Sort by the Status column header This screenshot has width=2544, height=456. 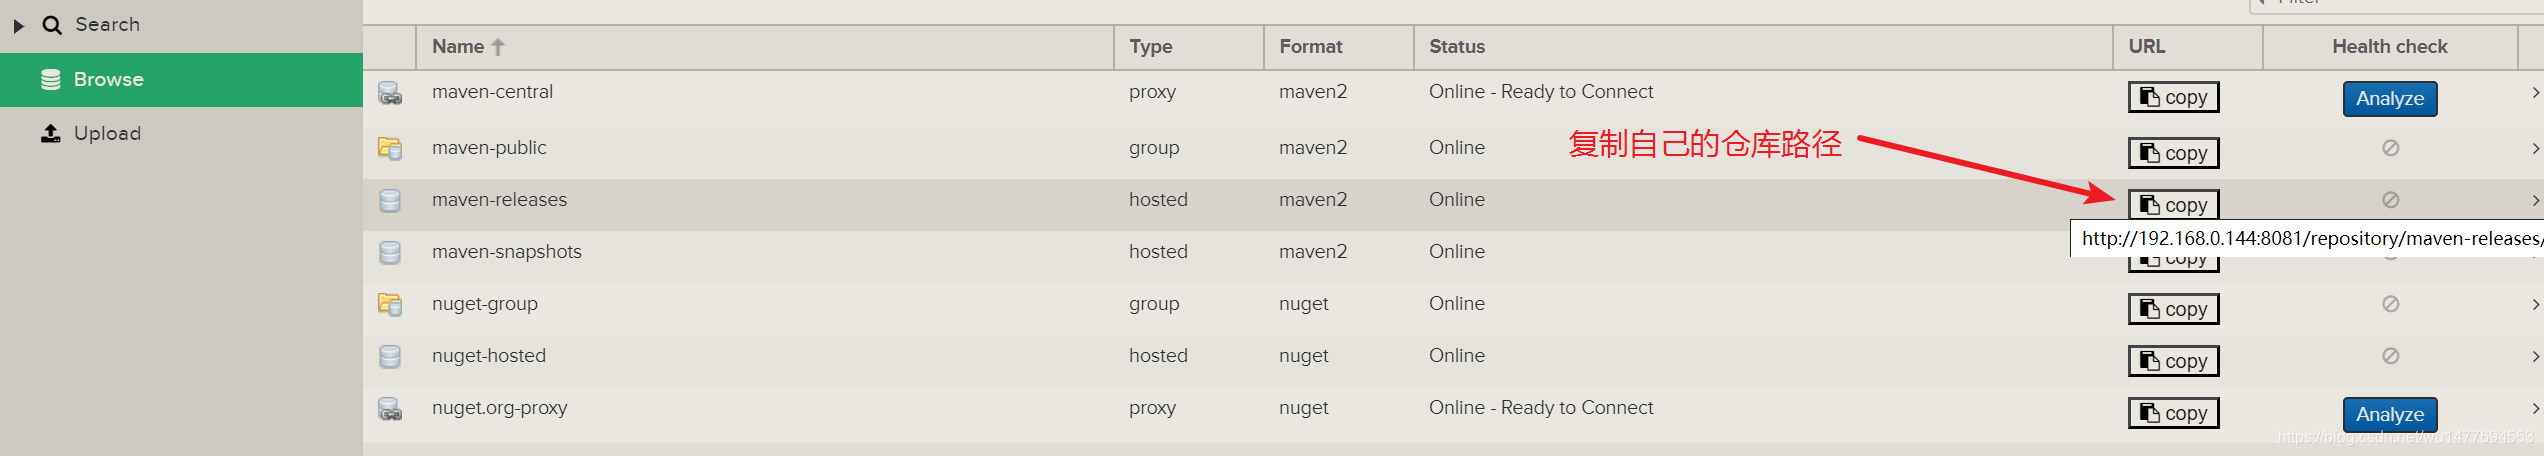pos(1763,47)
